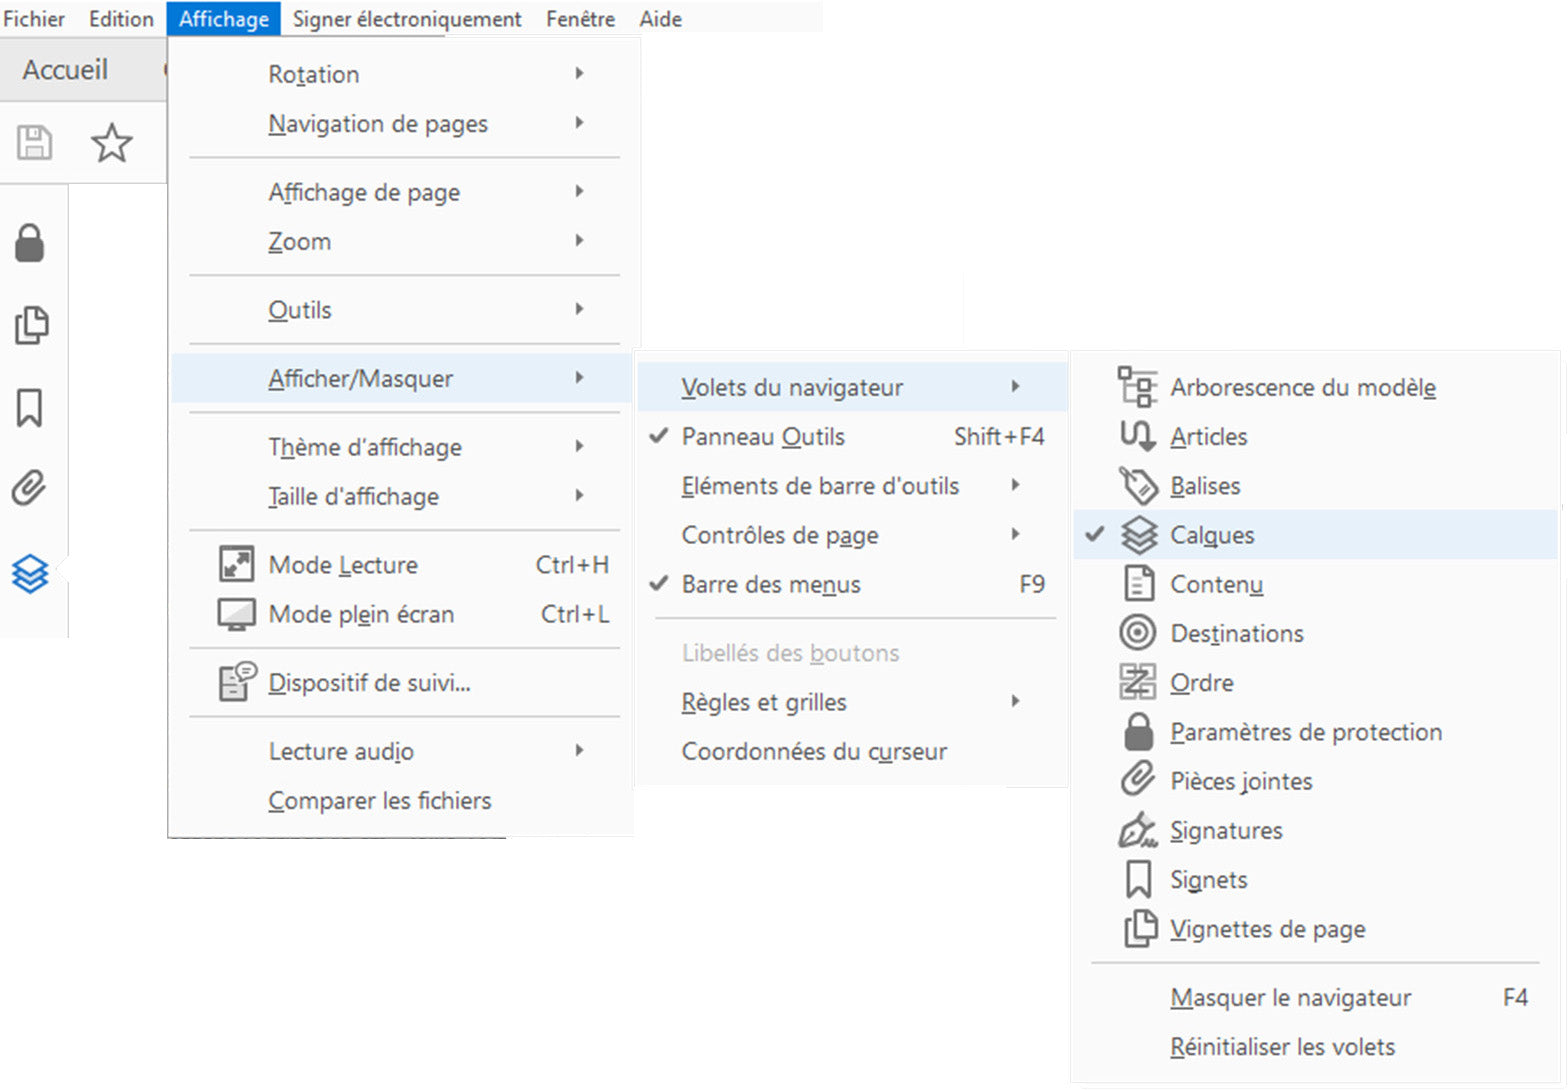Image resolution: width=1568 pixels, height=1090 pixels.
Task: Toggle the Barre des menus option
Action: [x=770, y=585]
